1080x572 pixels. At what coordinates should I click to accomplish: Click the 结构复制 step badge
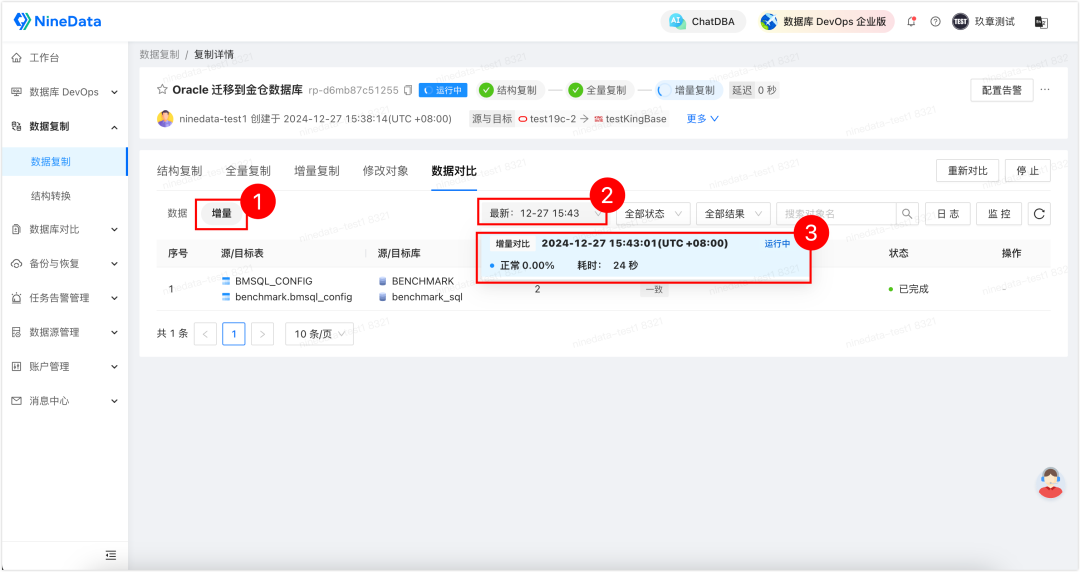(509, 90)
